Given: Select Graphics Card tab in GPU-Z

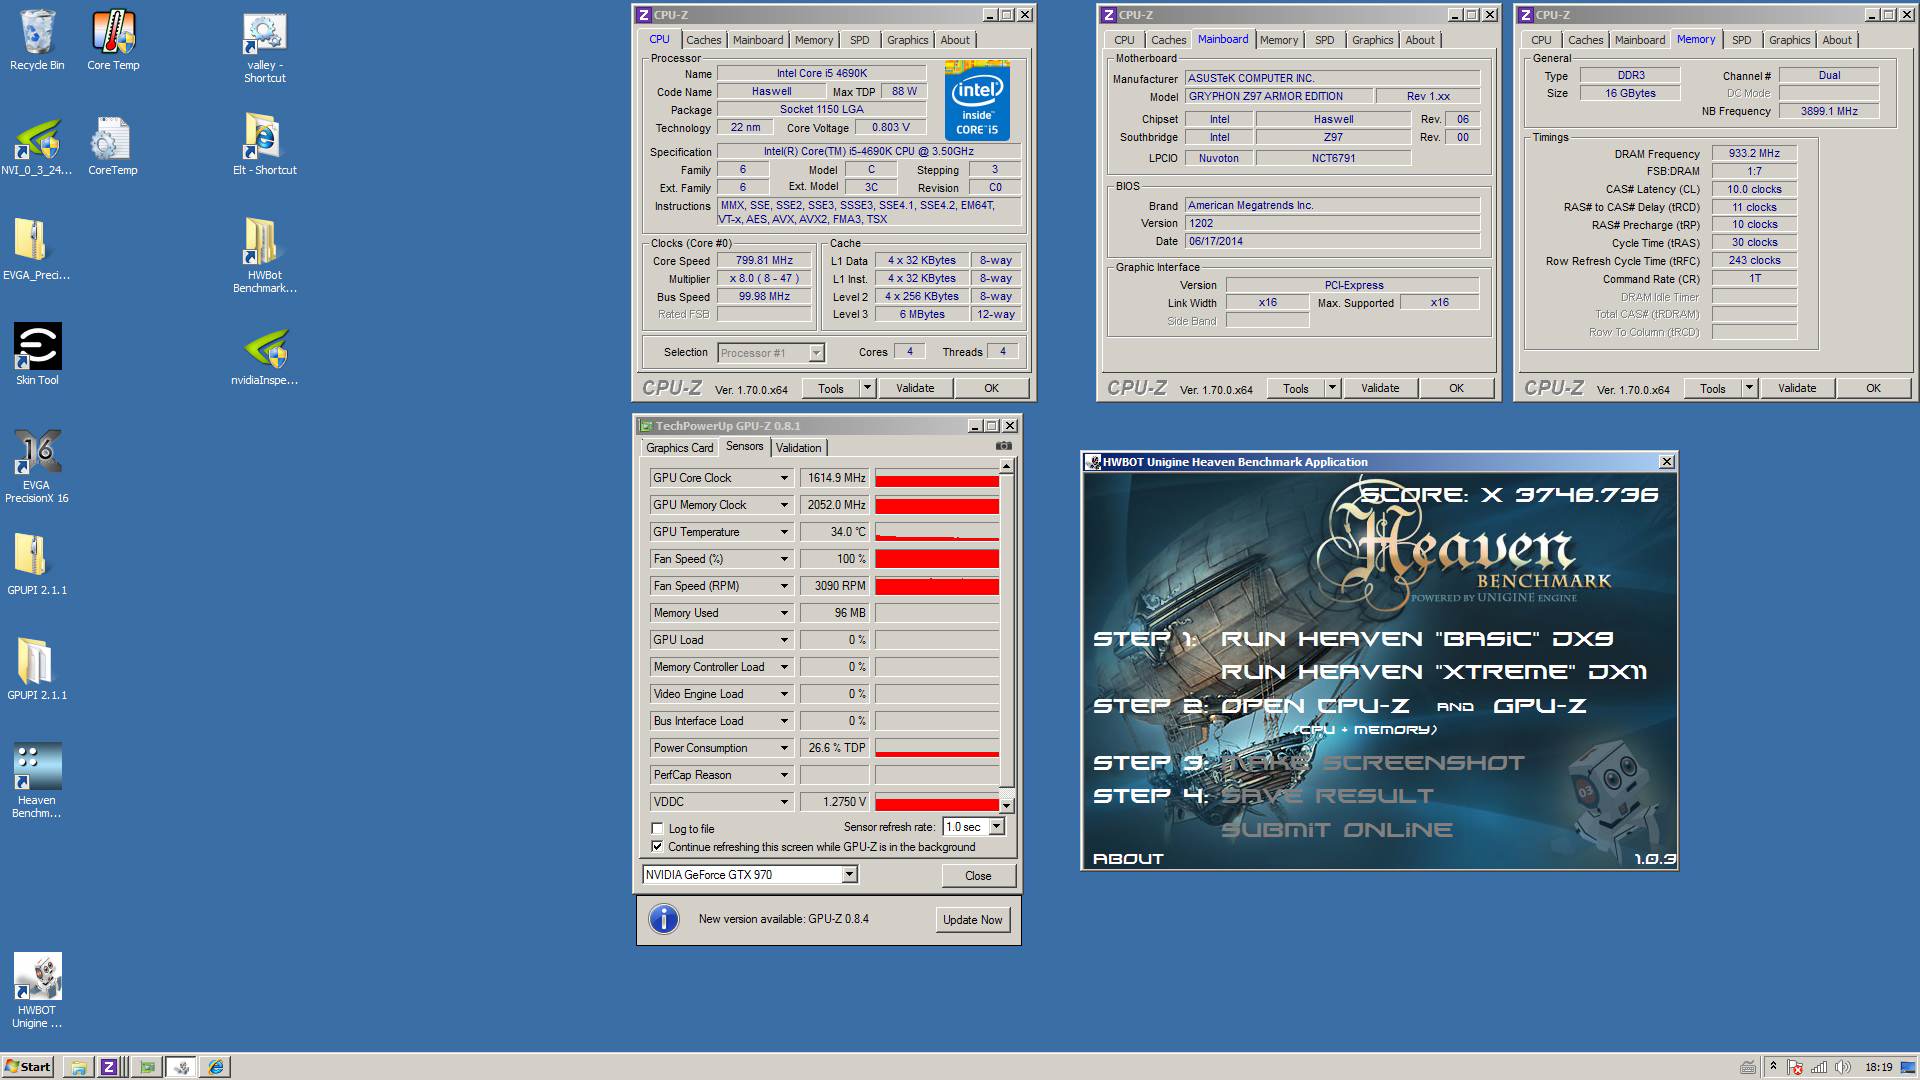Looking at the screenshot, I should click(x=679, y=448).
